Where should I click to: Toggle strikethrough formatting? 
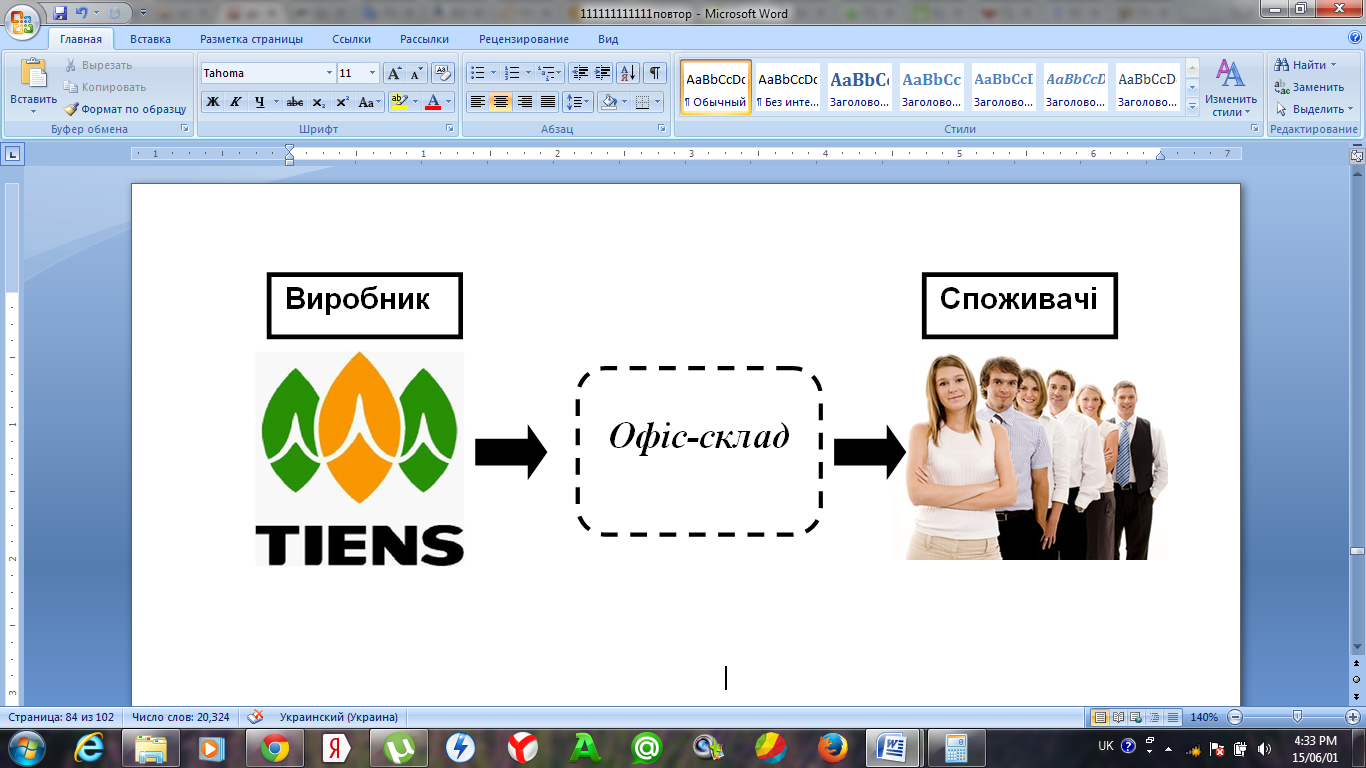[x=295, y=102]
